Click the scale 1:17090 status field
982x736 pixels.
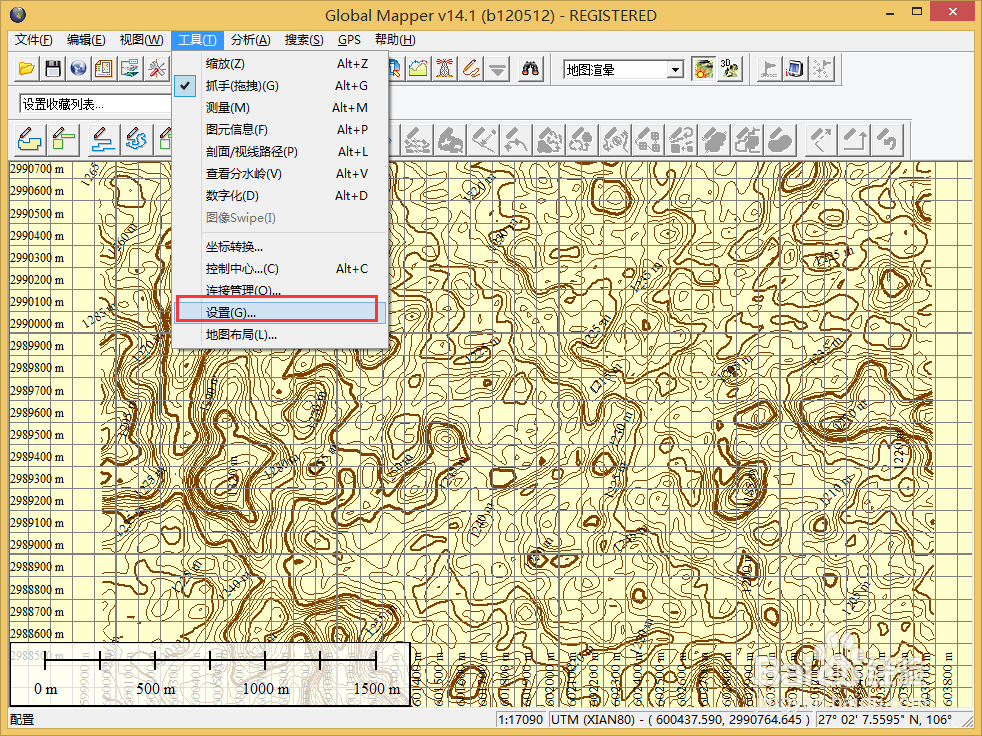pyautogui.click(x=521, y=719)
